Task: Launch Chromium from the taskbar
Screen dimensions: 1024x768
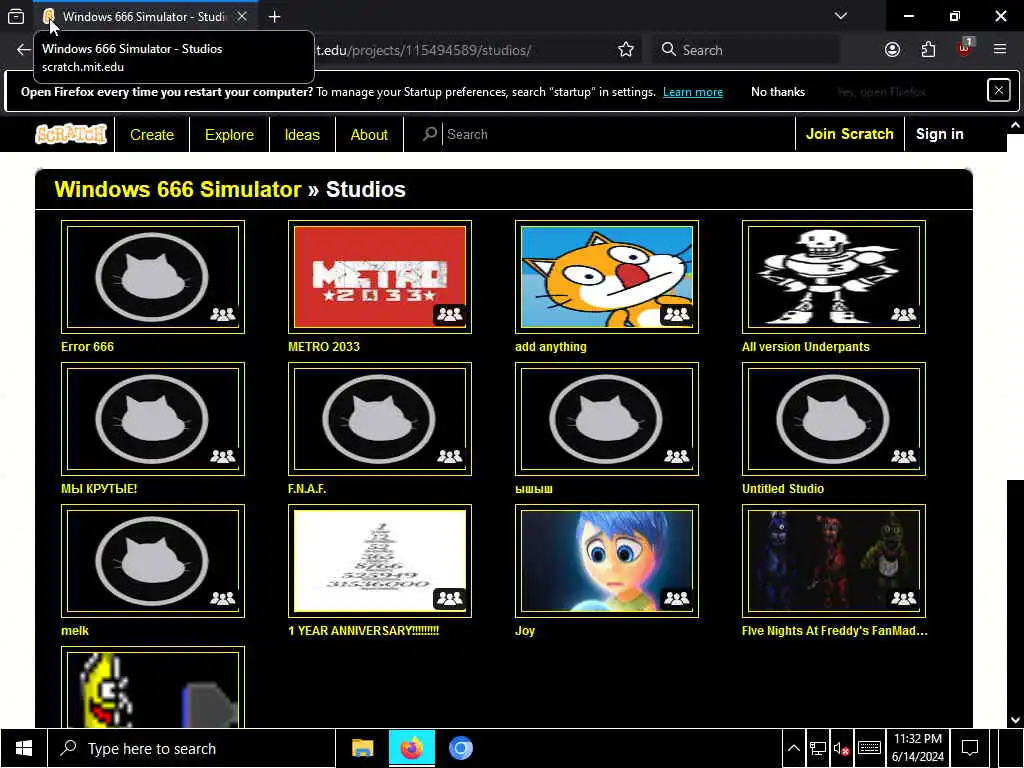Action: (x=460, y=748)
